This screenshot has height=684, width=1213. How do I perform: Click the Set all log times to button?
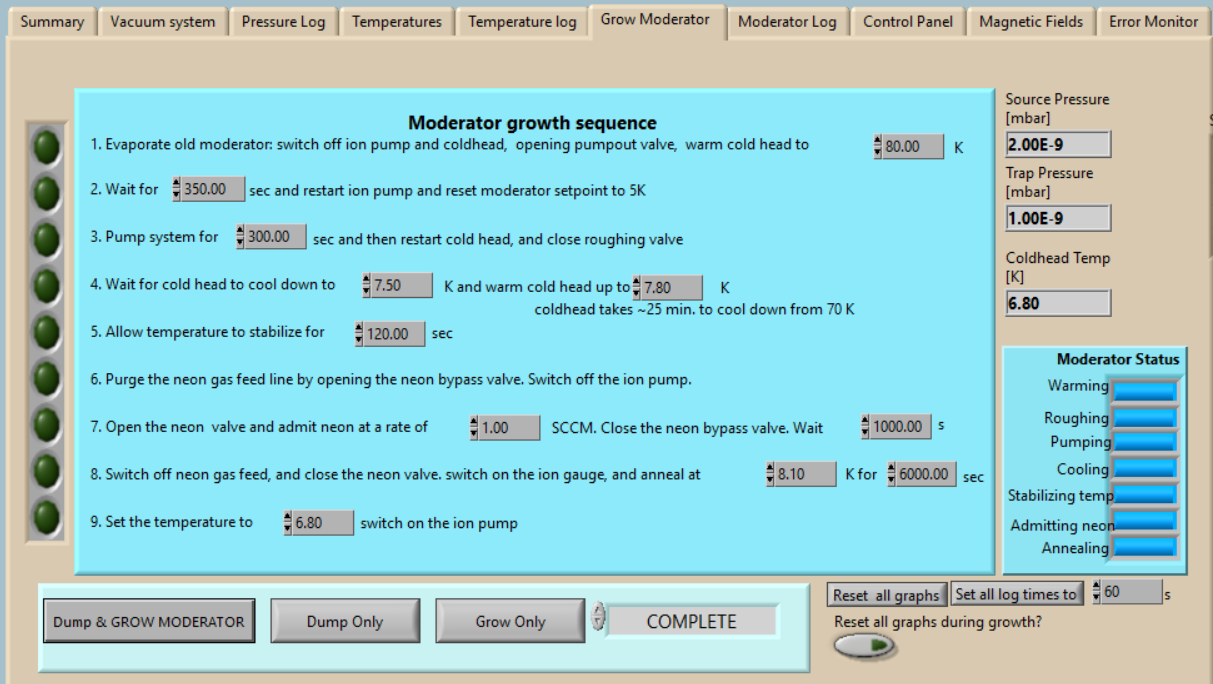click(x=1017, y=594)
